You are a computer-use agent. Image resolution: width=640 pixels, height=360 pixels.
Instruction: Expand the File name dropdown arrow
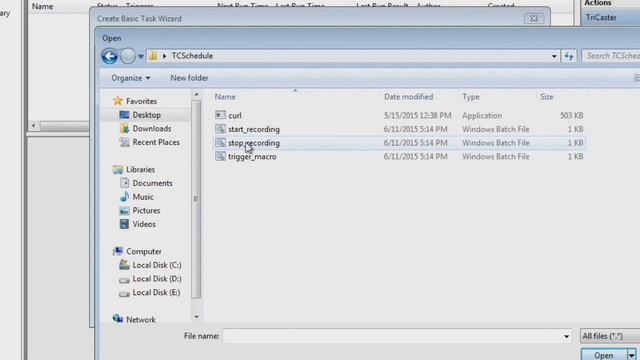click(x=566, y=337)
